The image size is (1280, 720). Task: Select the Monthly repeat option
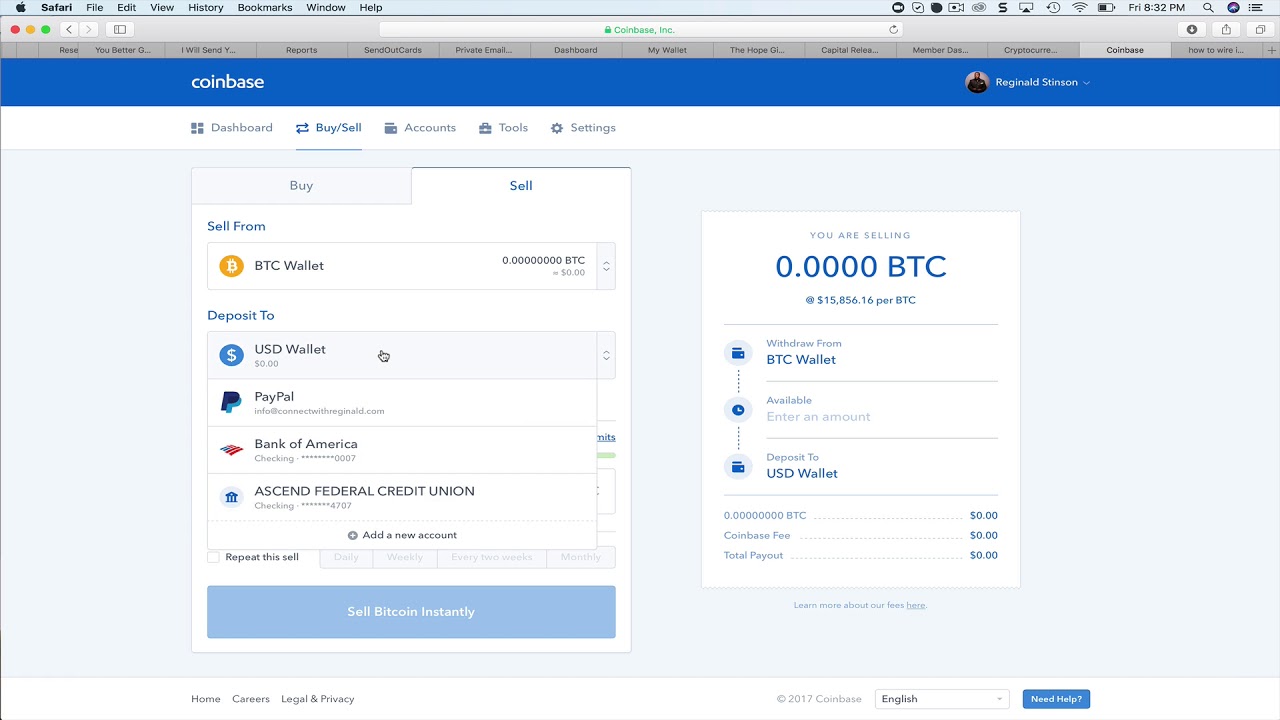point(581,557)
